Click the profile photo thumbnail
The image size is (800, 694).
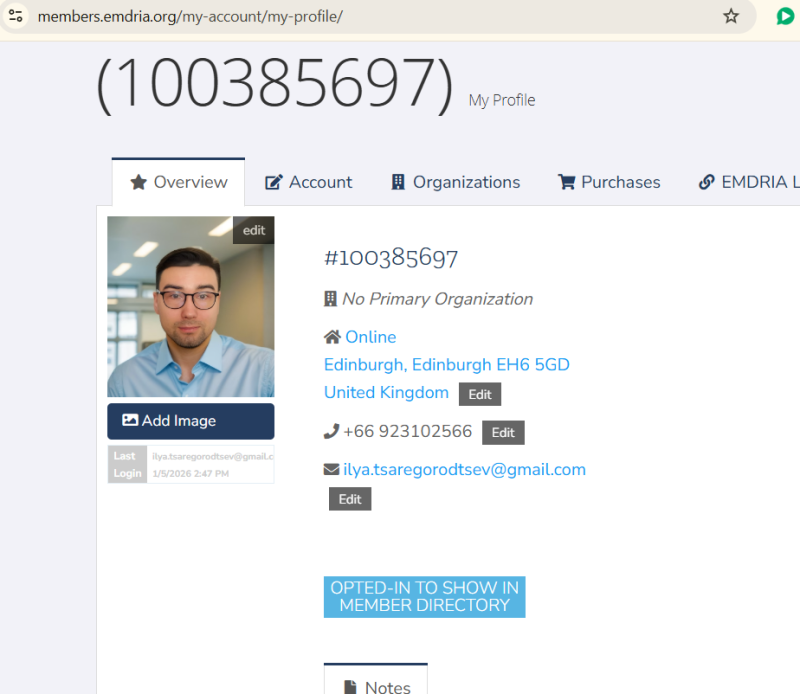[191, 307]
